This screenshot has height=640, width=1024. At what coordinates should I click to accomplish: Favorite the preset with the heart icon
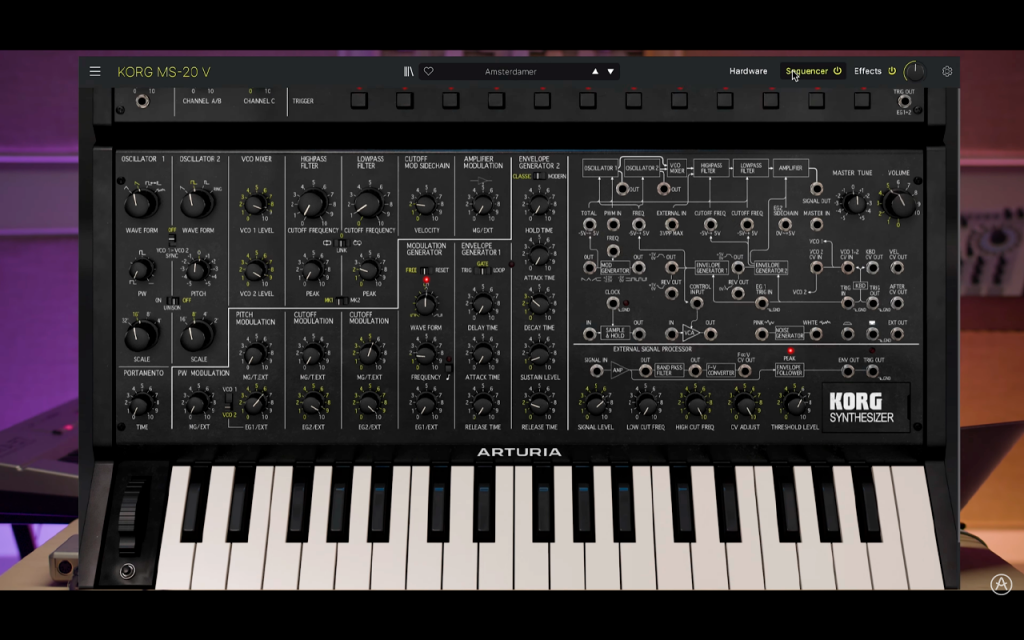point(428,71)
